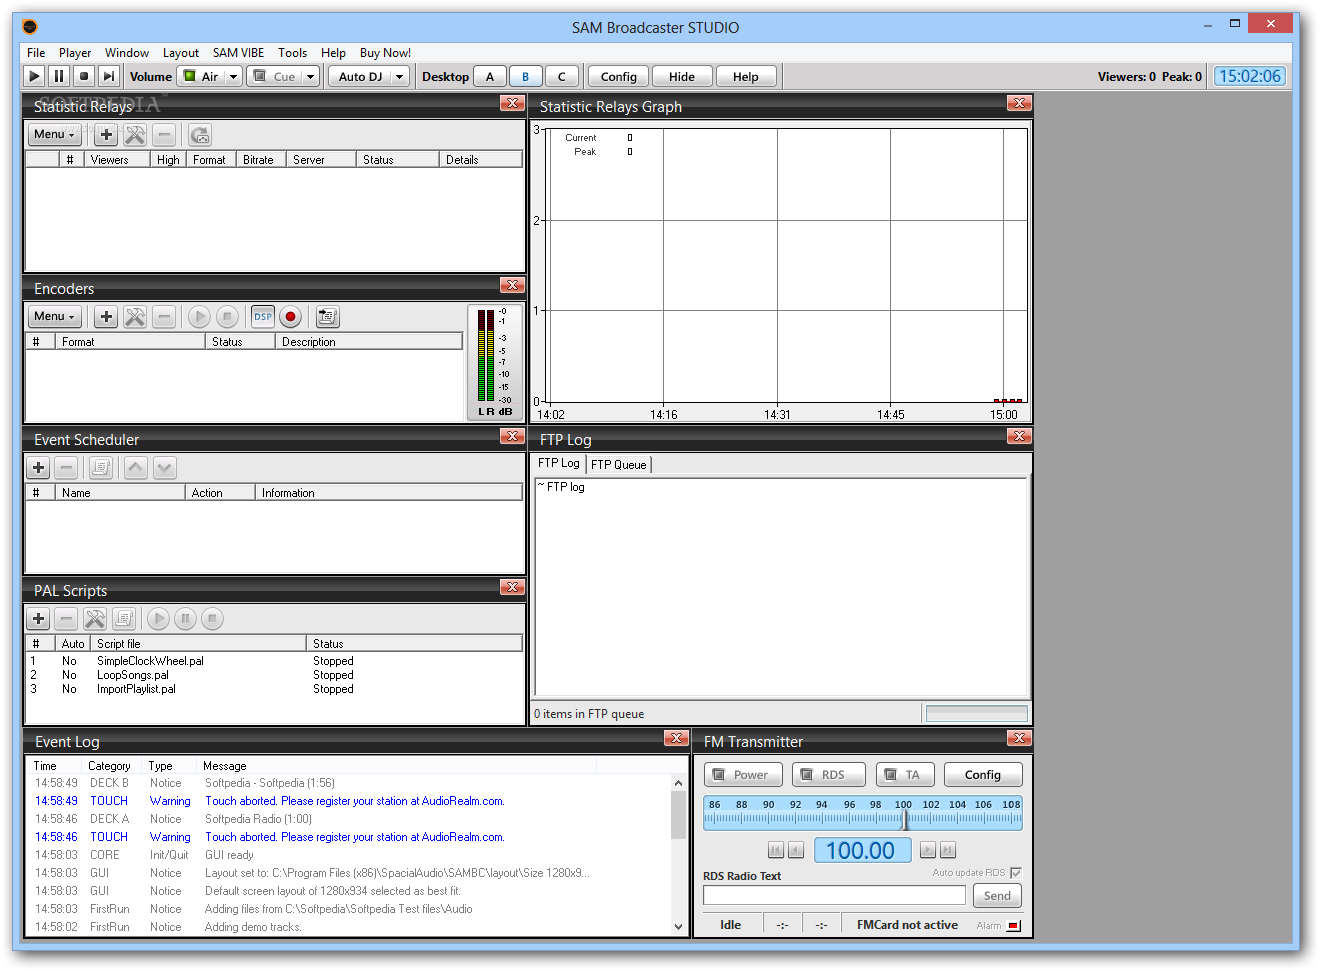Toggle the Cue output button
Viewport: 1320px width, 971px height.
point(274,76)
